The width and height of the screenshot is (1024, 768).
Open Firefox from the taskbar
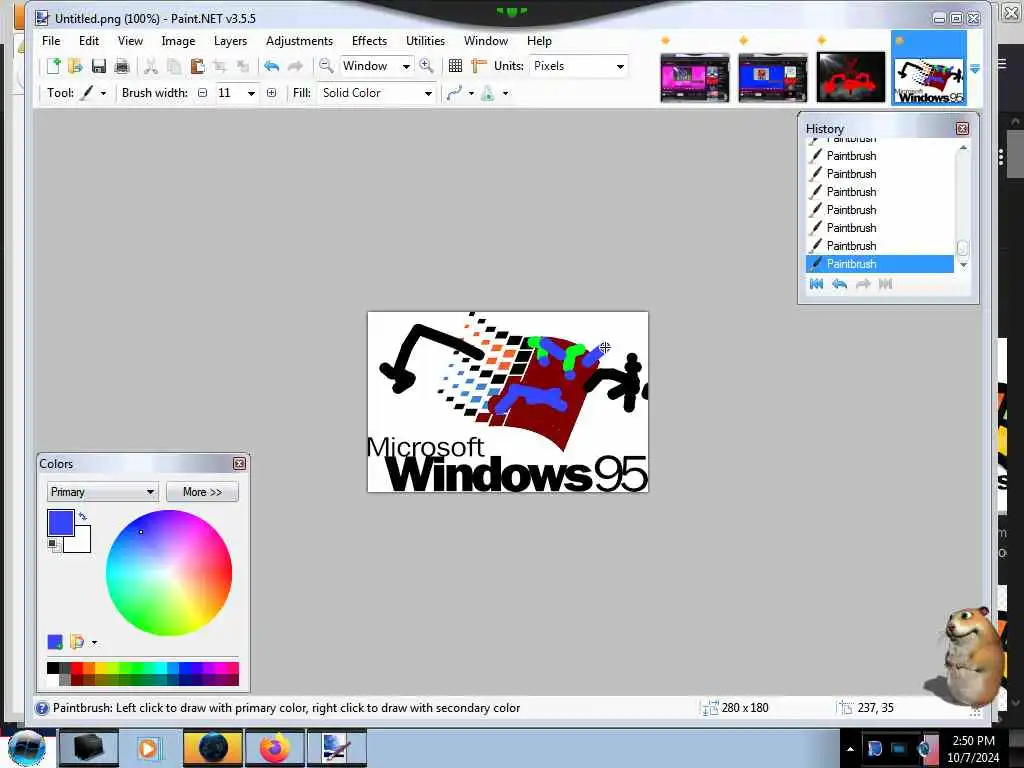click(275, 748)
